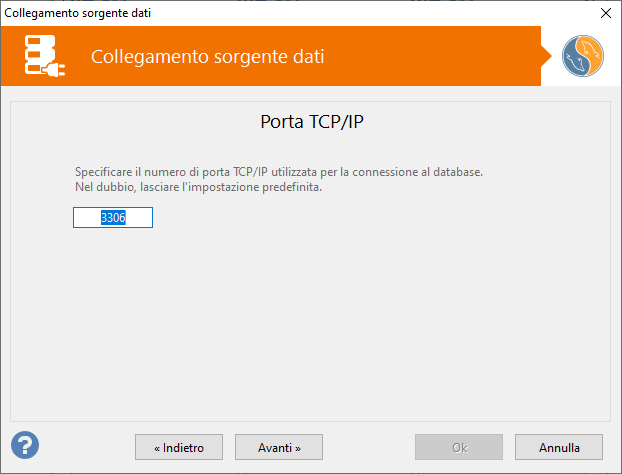Screen dimensions: 622x474
Task: Close the Collegamento sorgente dati window
Action: 605,12
